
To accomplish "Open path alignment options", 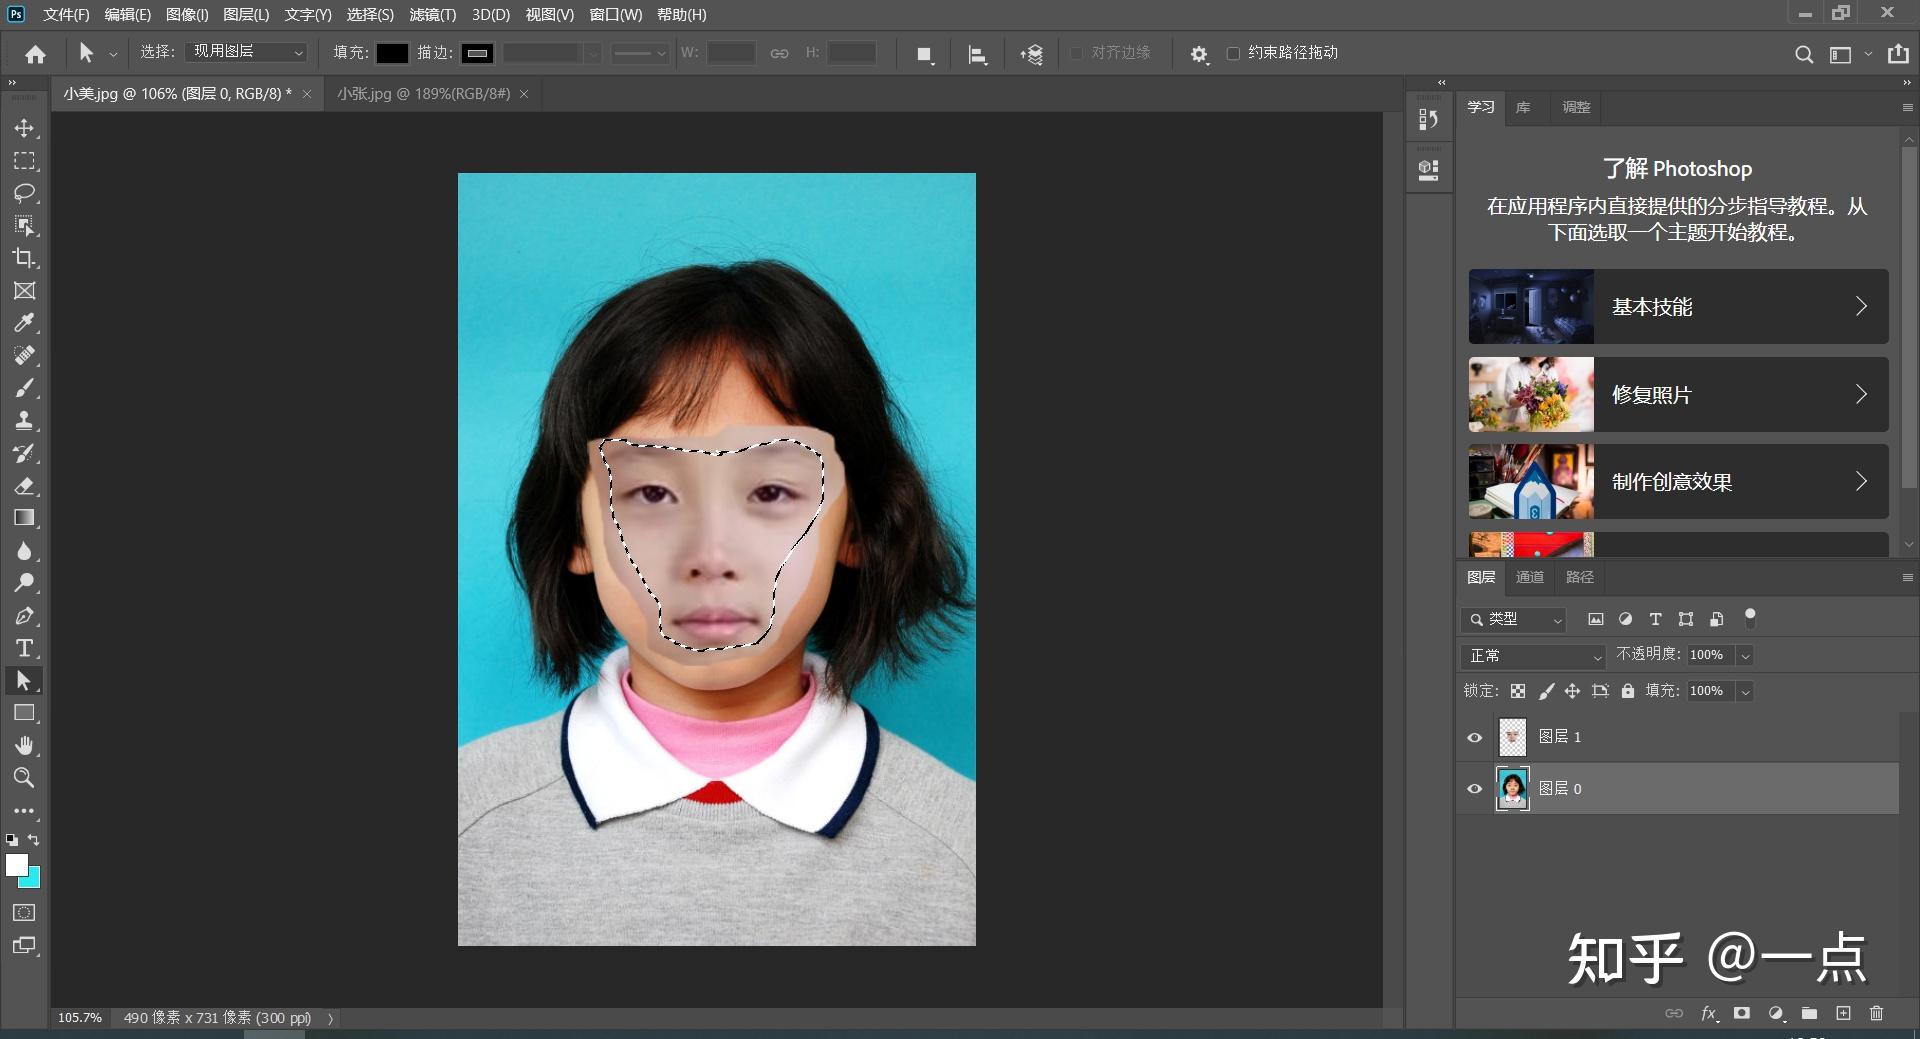I will [x=978, y=55].
